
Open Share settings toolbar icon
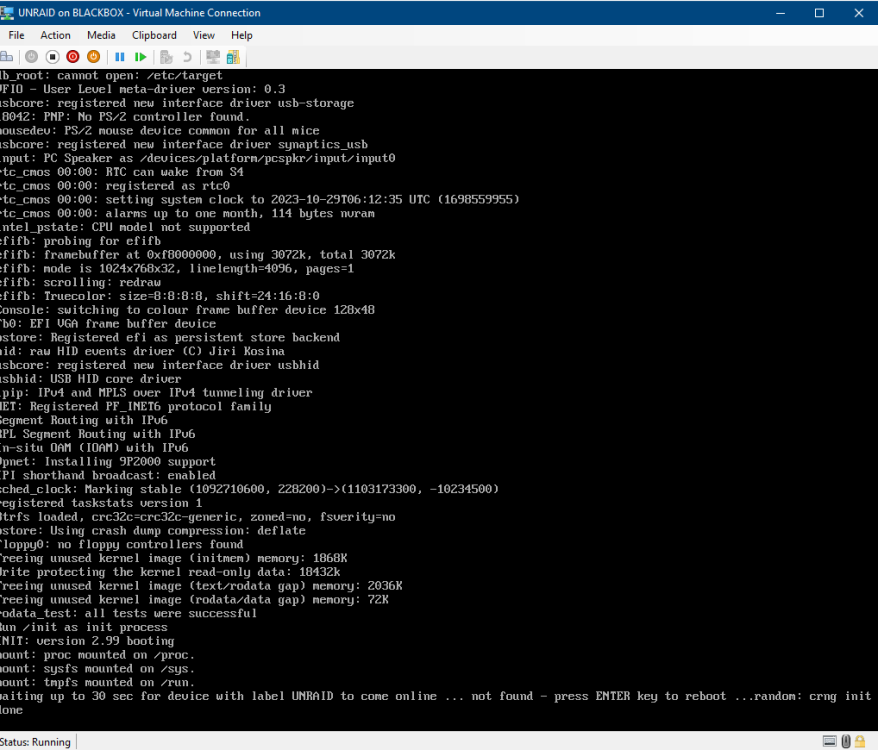coord(233,57)
